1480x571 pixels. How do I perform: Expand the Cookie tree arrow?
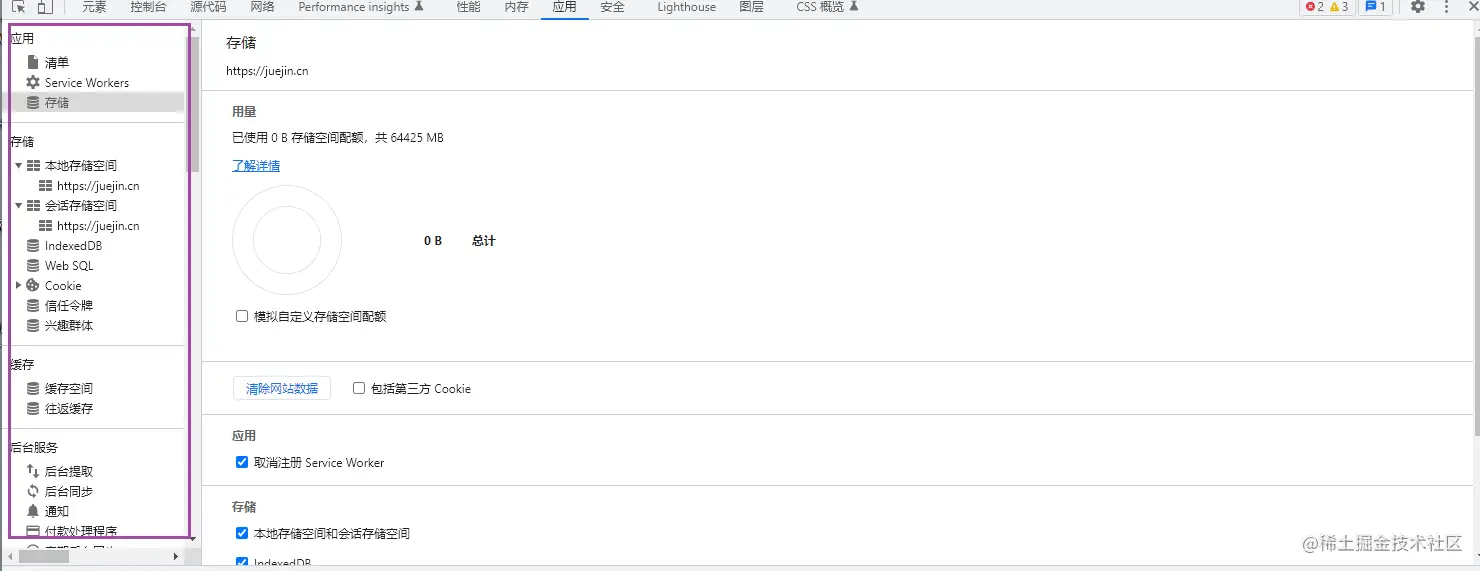click(x=18, y=285)
